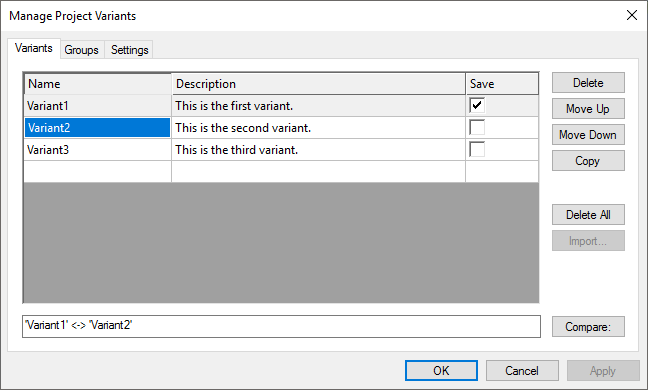Cancel the dialog

[x=522, y=371]
